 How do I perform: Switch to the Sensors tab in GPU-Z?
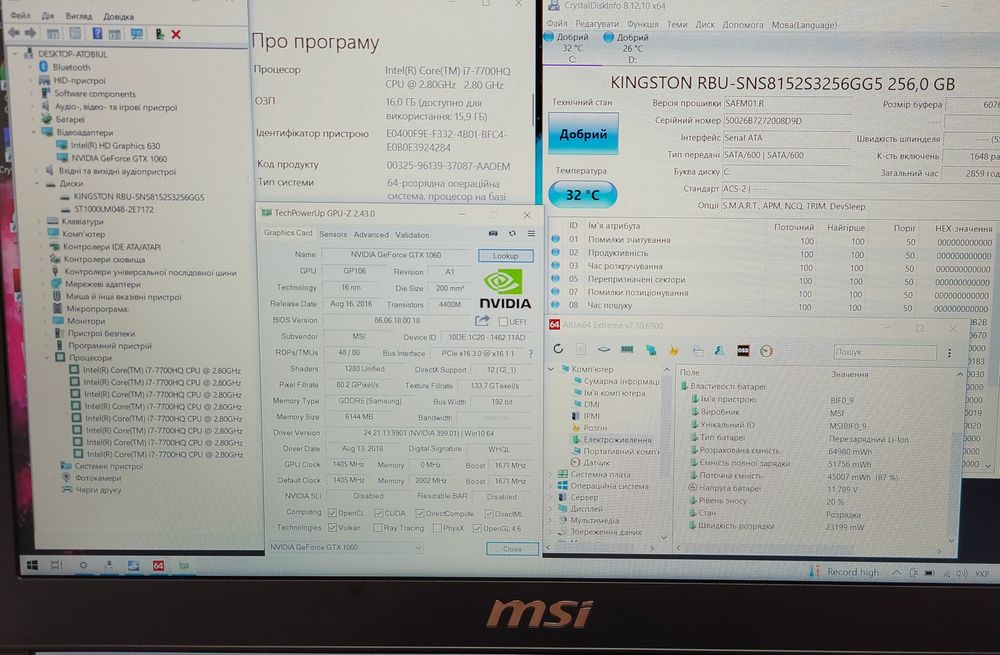[333, 234]
